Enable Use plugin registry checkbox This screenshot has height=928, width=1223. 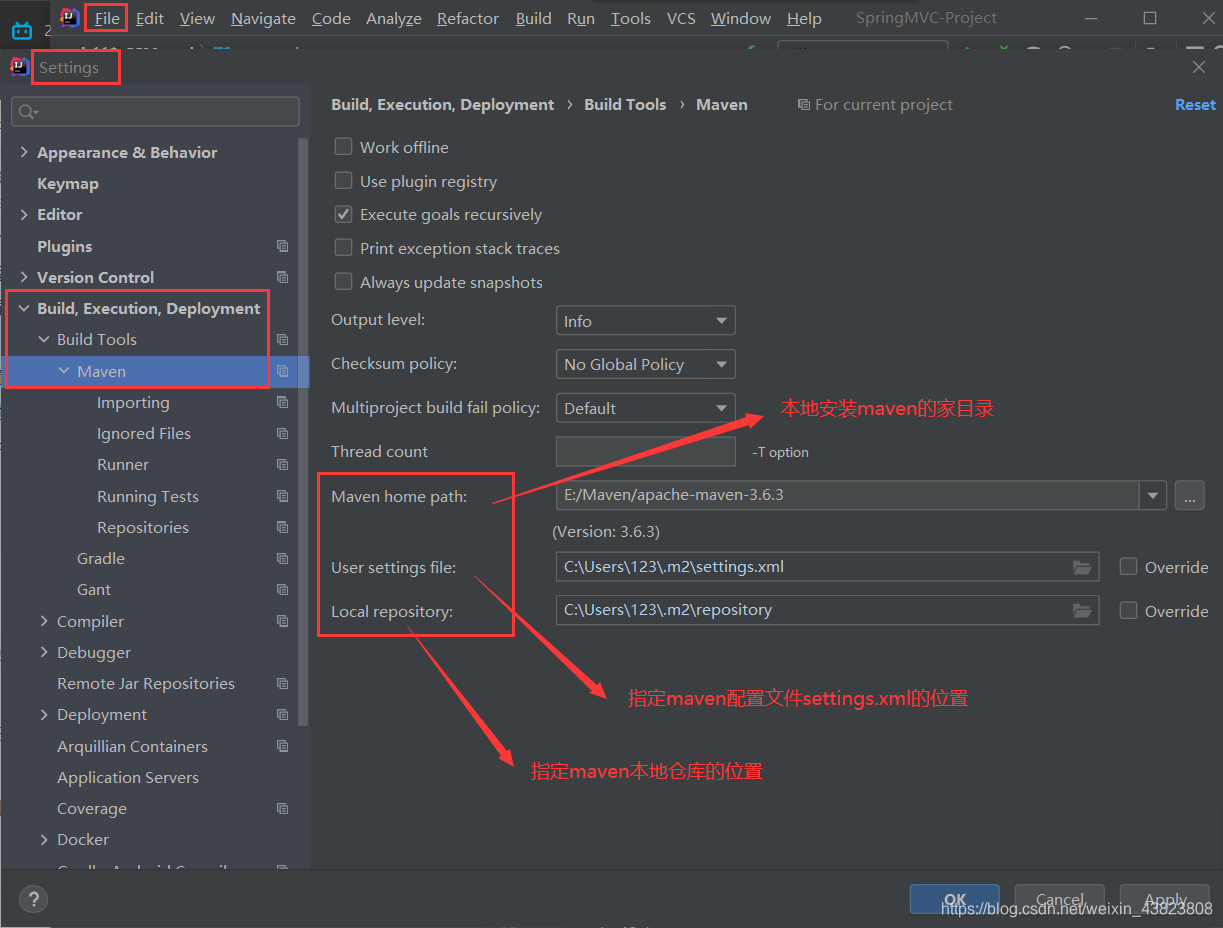click(x=343, y=181)
